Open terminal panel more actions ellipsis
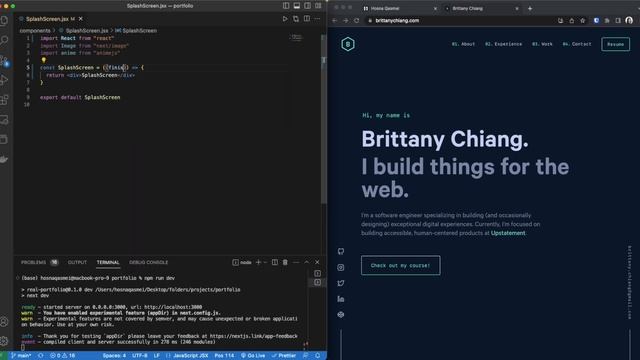 point(296,262)
